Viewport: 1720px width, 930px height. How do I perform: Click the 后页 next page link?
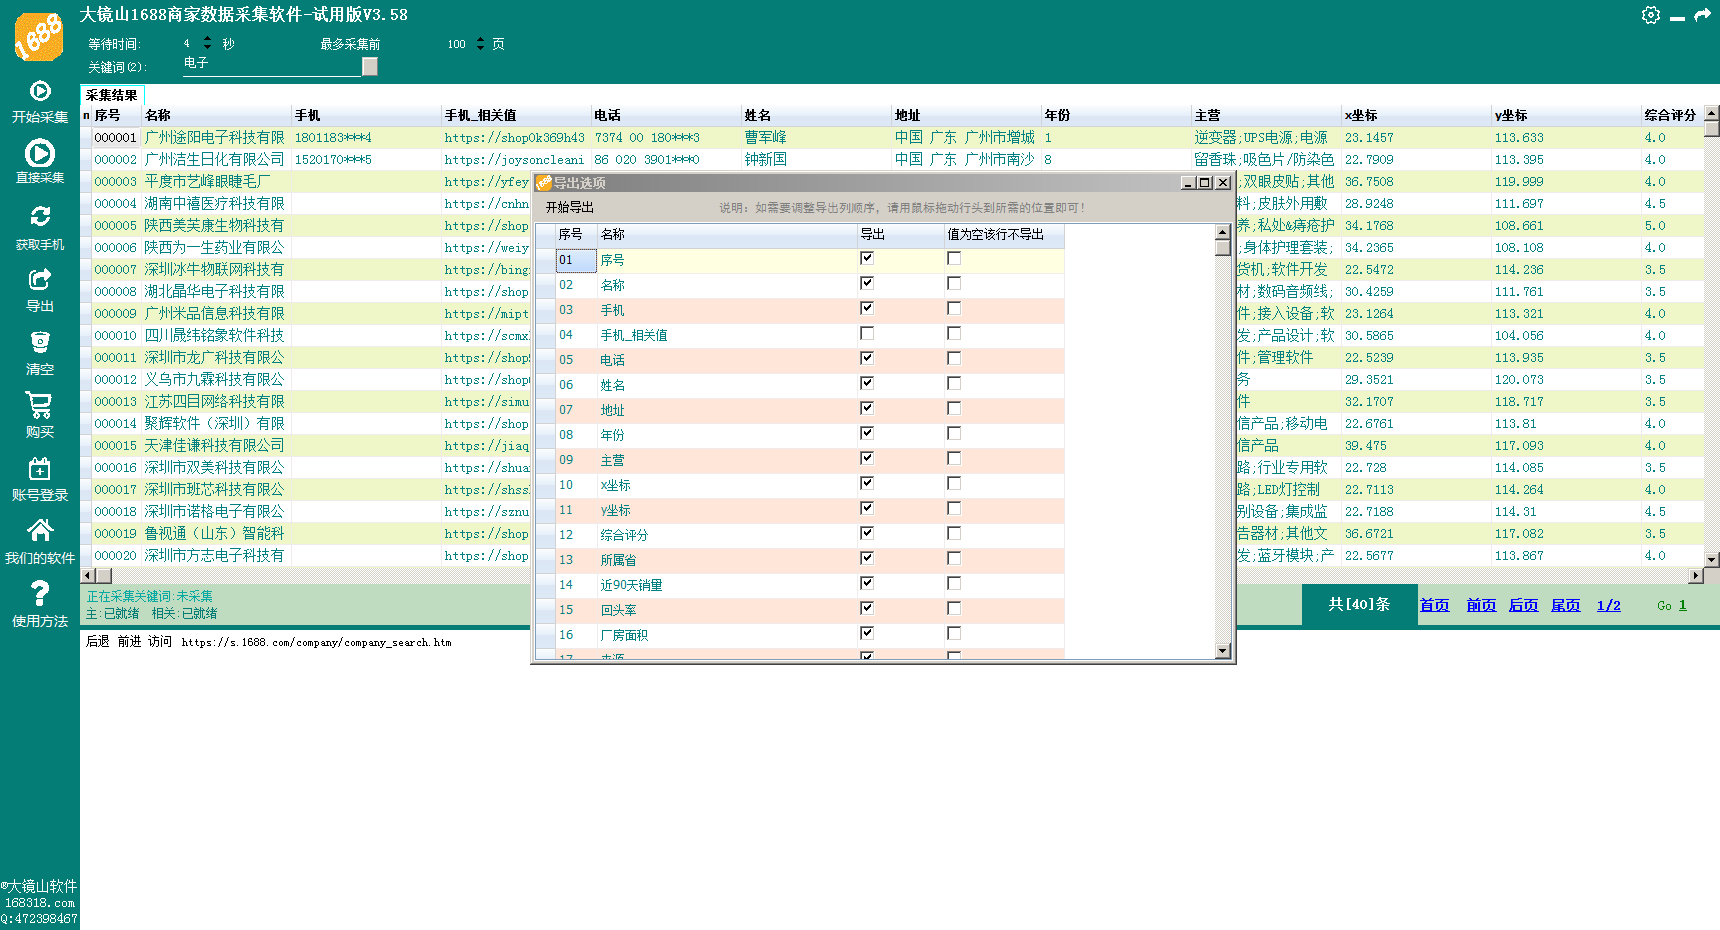(x=1523, y=605)
